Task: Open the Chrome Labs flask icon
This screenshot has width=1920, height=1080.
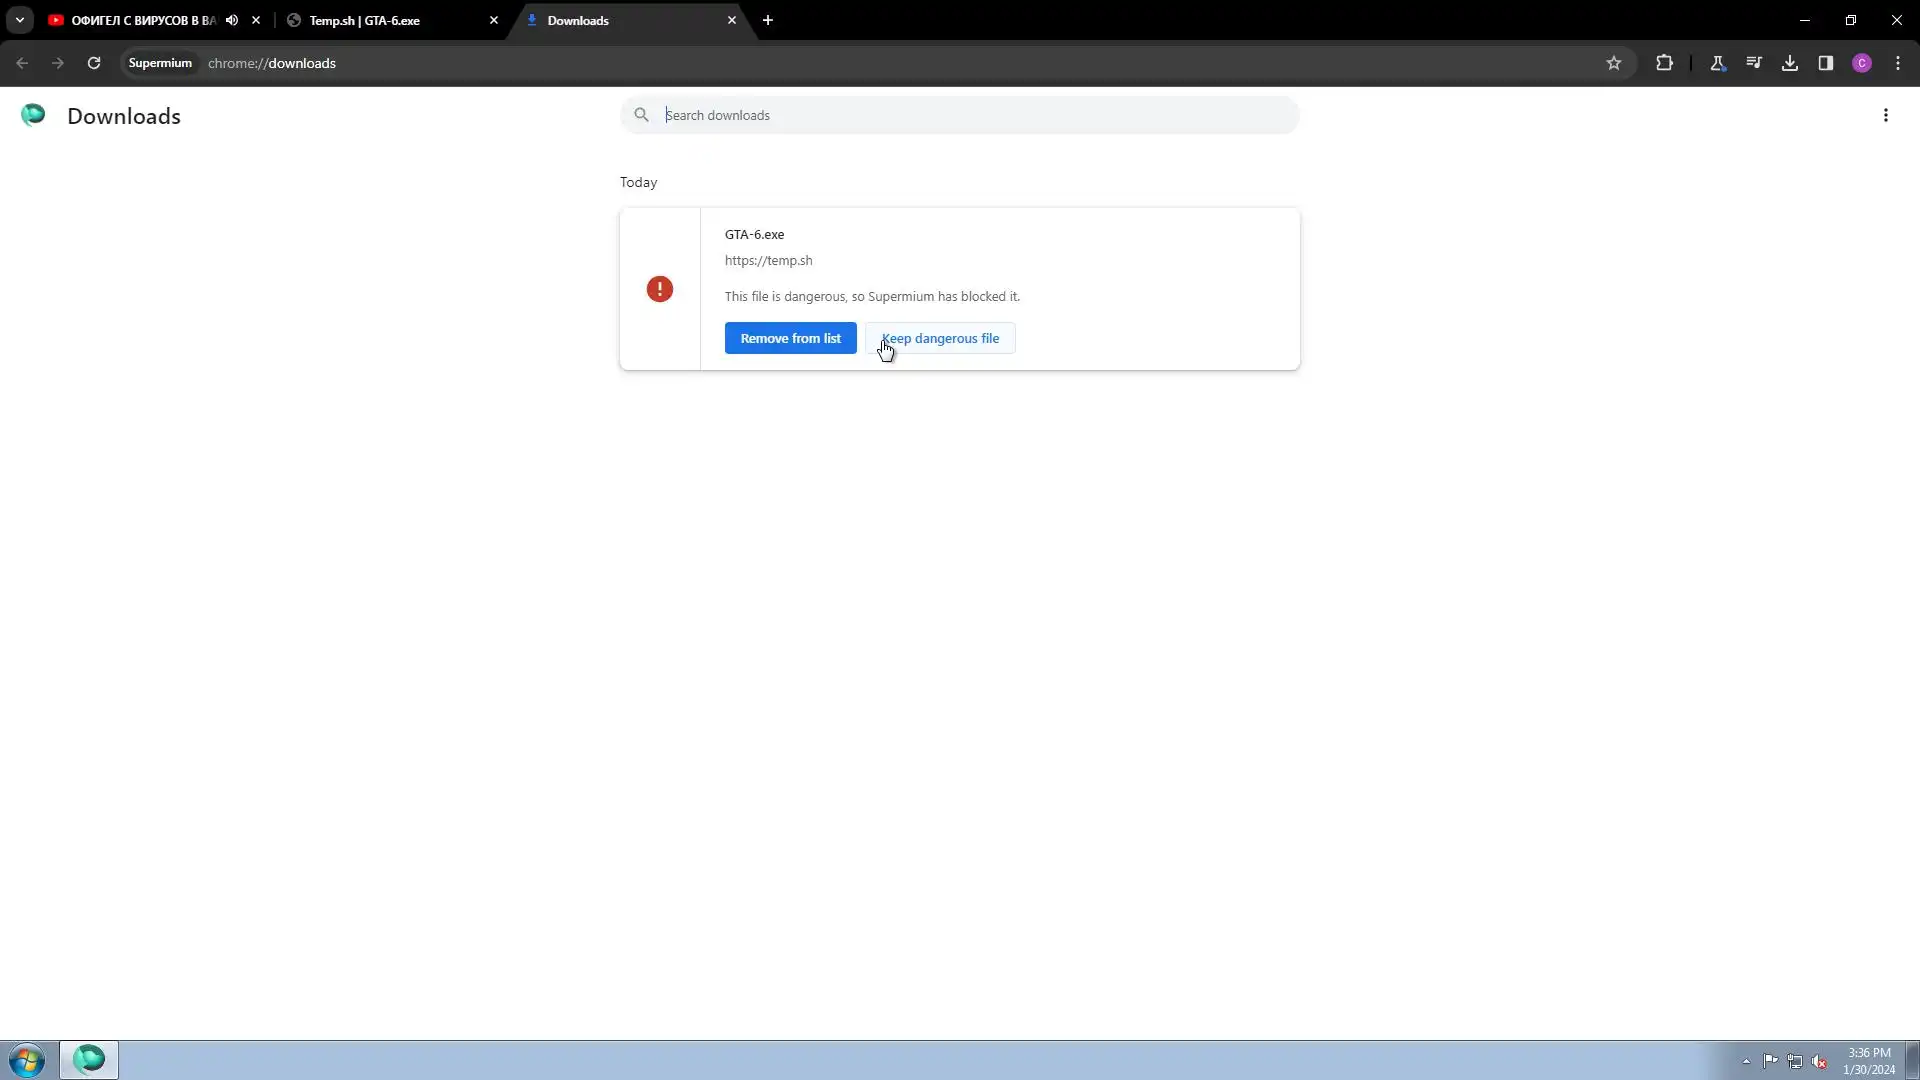Action: coord(1717,63)
